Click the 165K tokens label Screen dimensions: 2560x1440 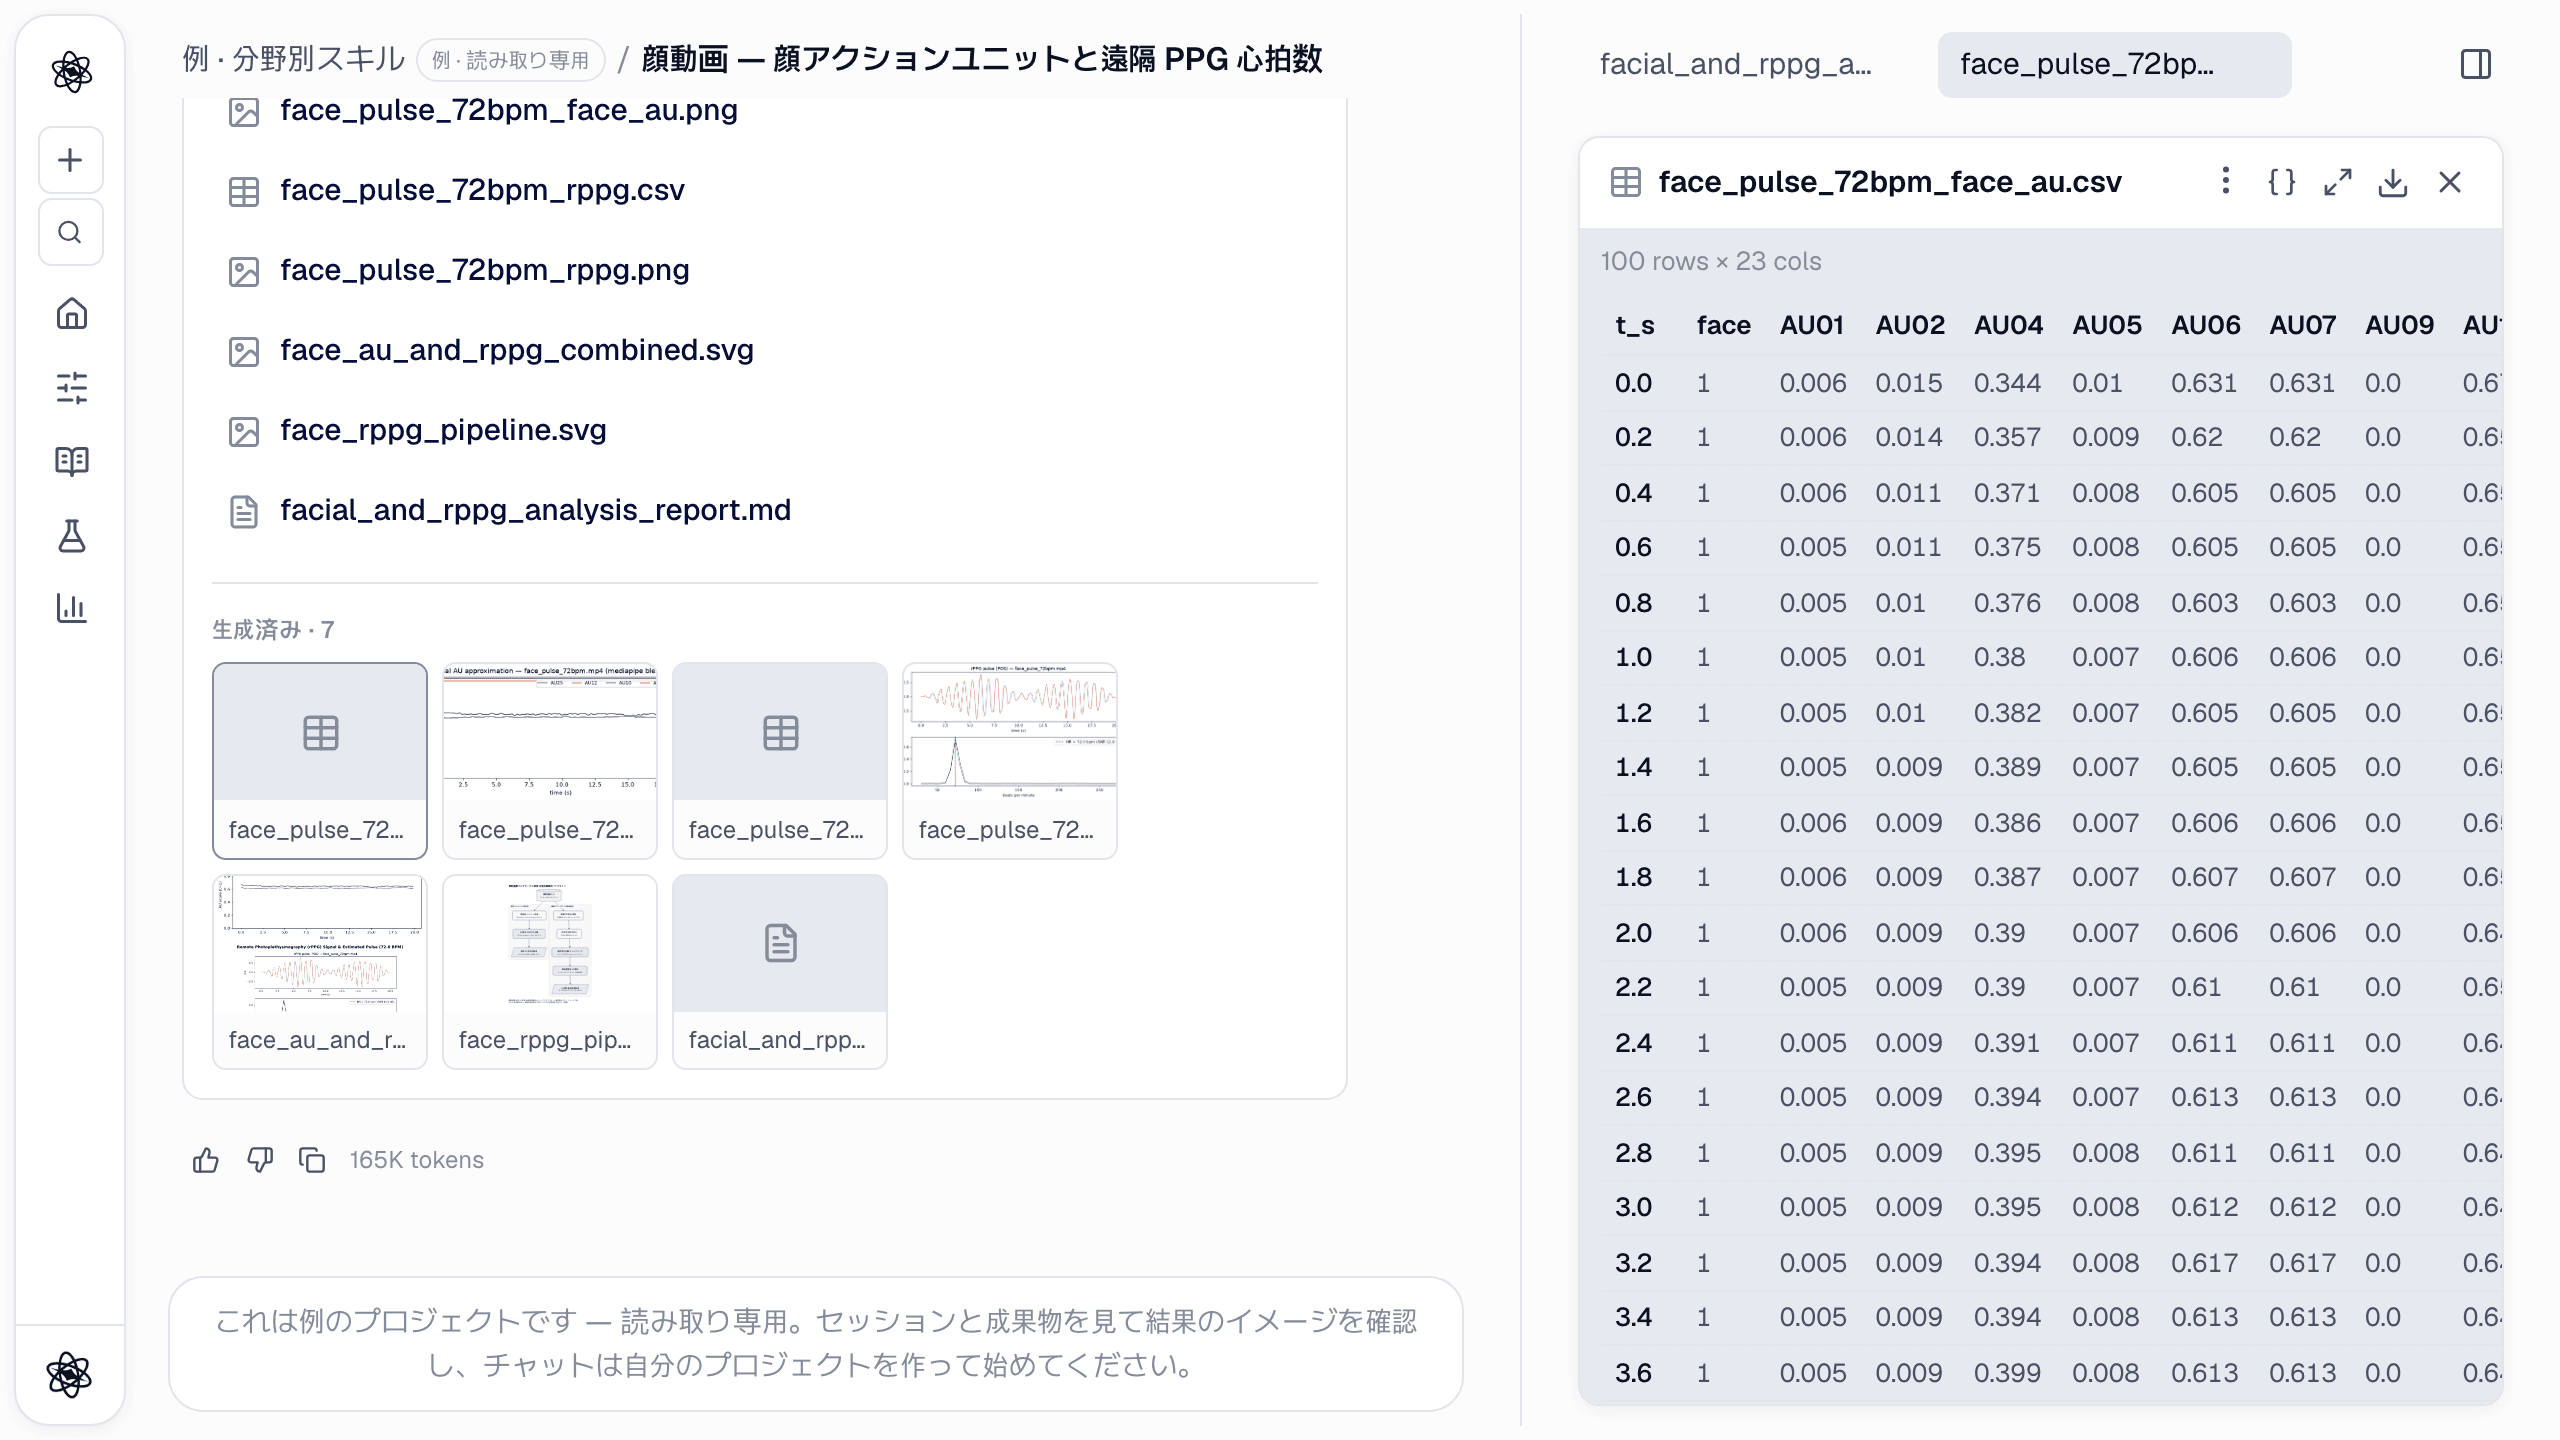[416, 1160]
